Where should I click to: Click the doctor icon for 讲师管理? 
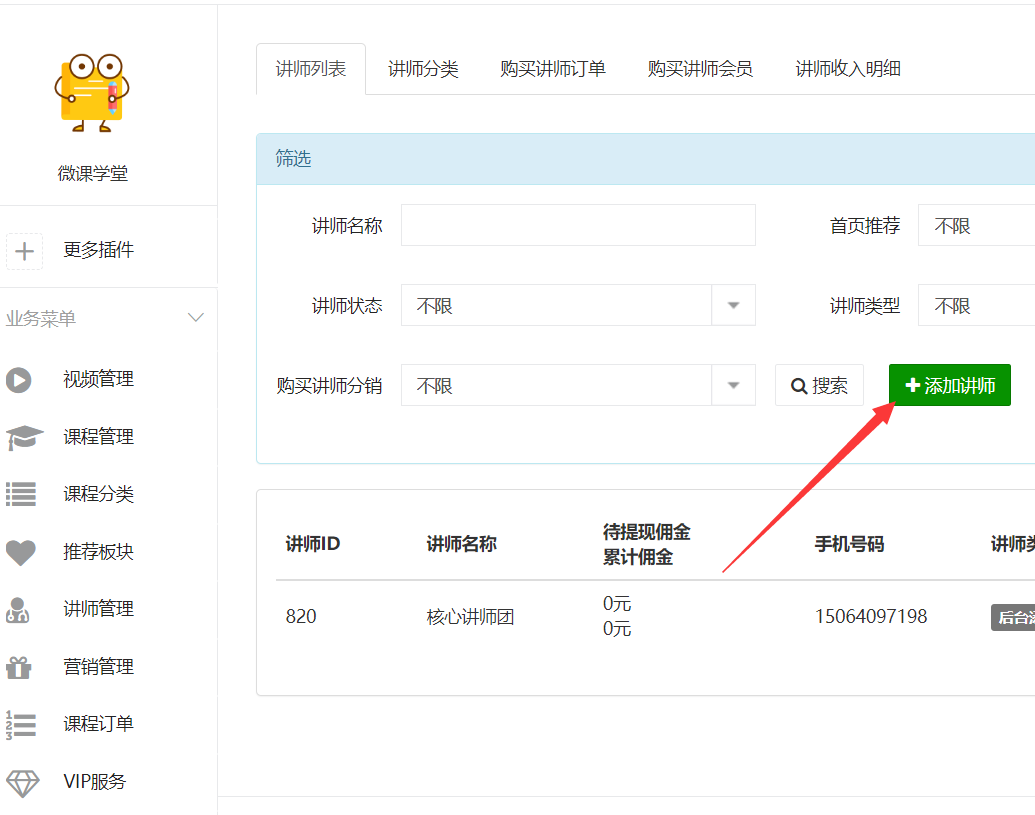[18, 610]
